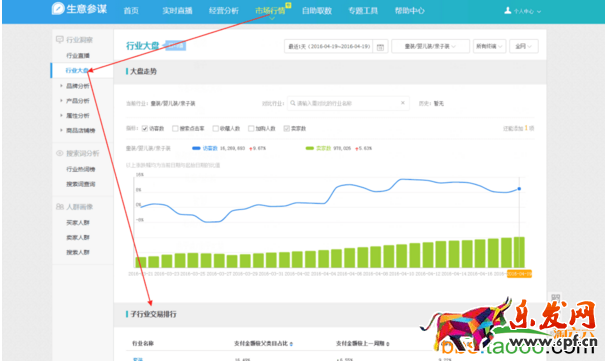This screenshot has height=362, width=608.
Task: Open the 童装/婴儿装/亲子装 category dropdown
Action: pos(430,46)
